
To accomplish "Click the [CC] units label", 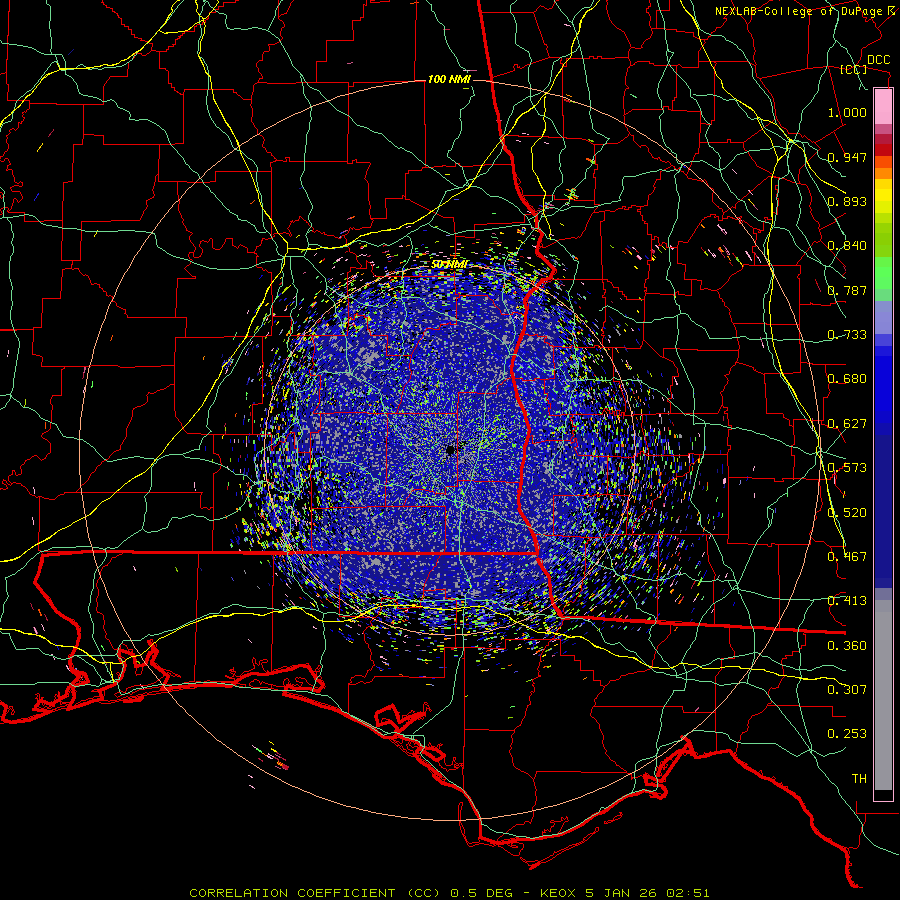I will 854,69.
